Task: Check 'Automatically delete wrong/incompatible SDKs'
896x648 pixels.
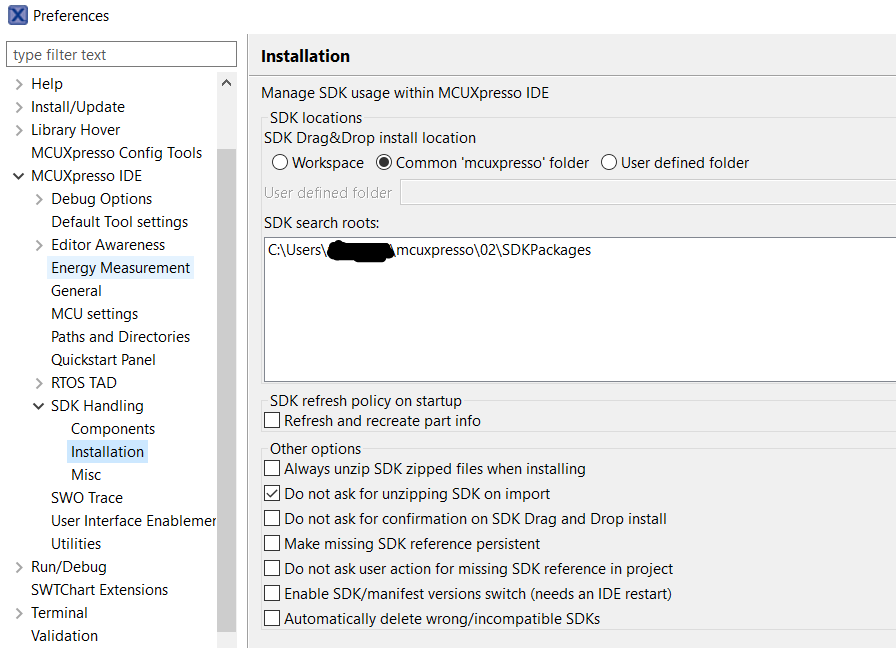Action: point(271,618)
